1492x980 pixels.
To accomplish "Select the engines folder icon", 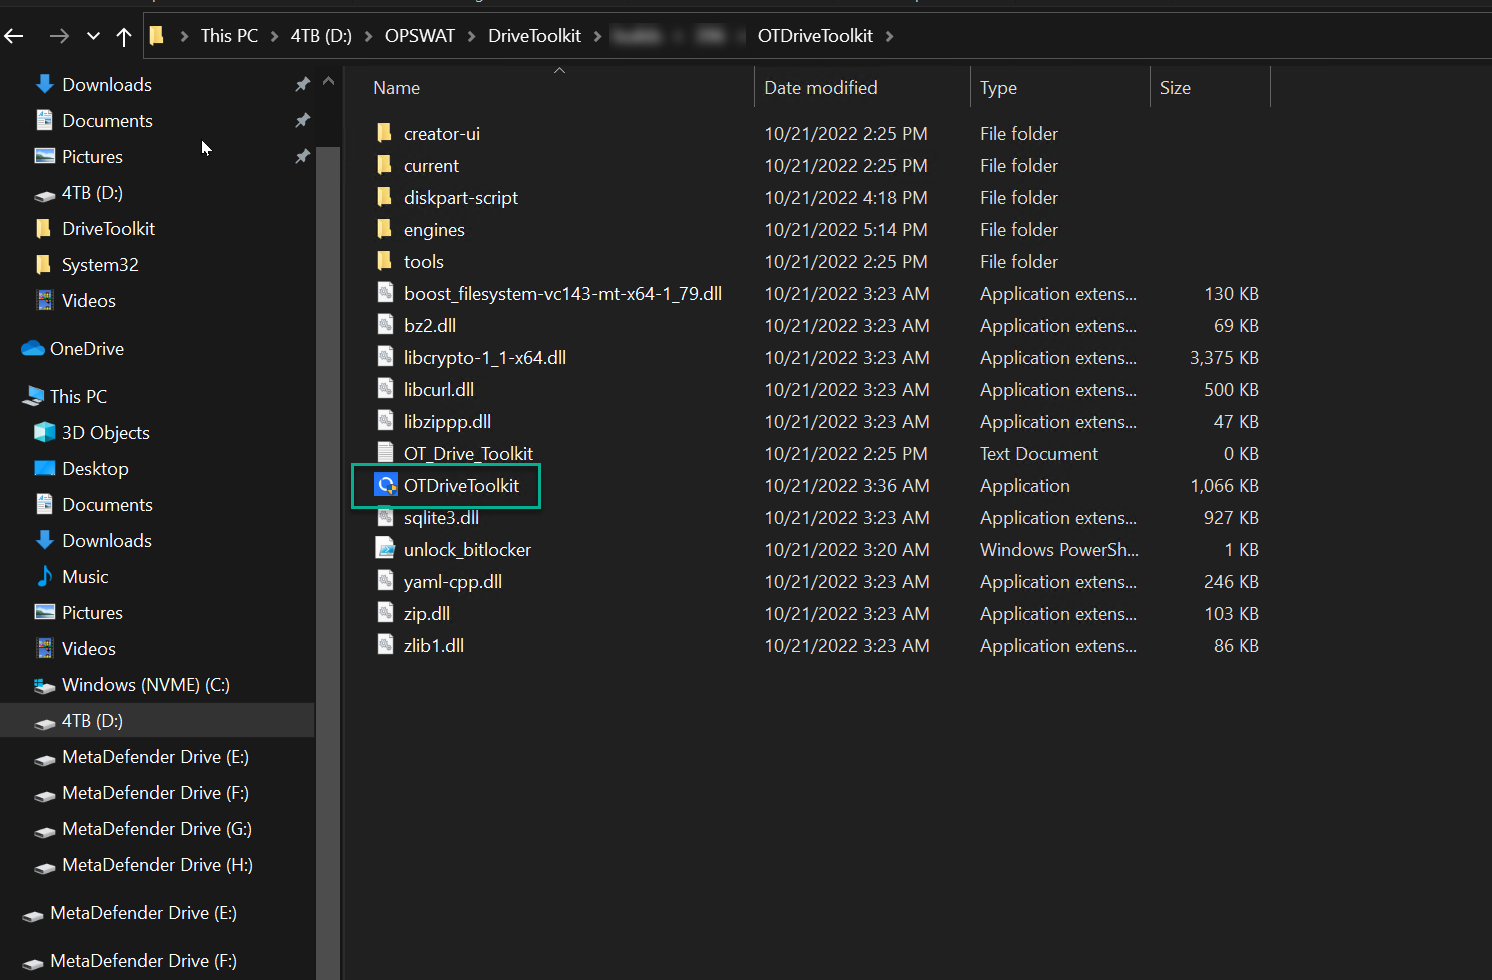I will pyautogui.click(x=384, y=229).
